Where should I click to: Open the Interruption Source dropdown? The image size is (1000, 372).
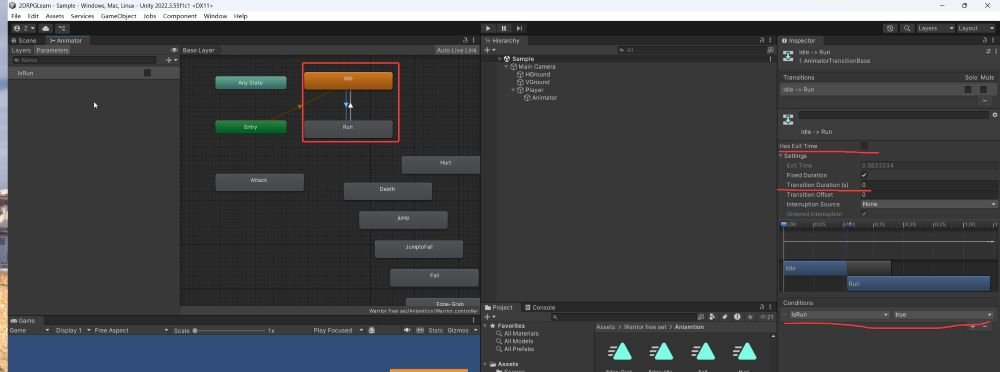[x=929, y=204]
